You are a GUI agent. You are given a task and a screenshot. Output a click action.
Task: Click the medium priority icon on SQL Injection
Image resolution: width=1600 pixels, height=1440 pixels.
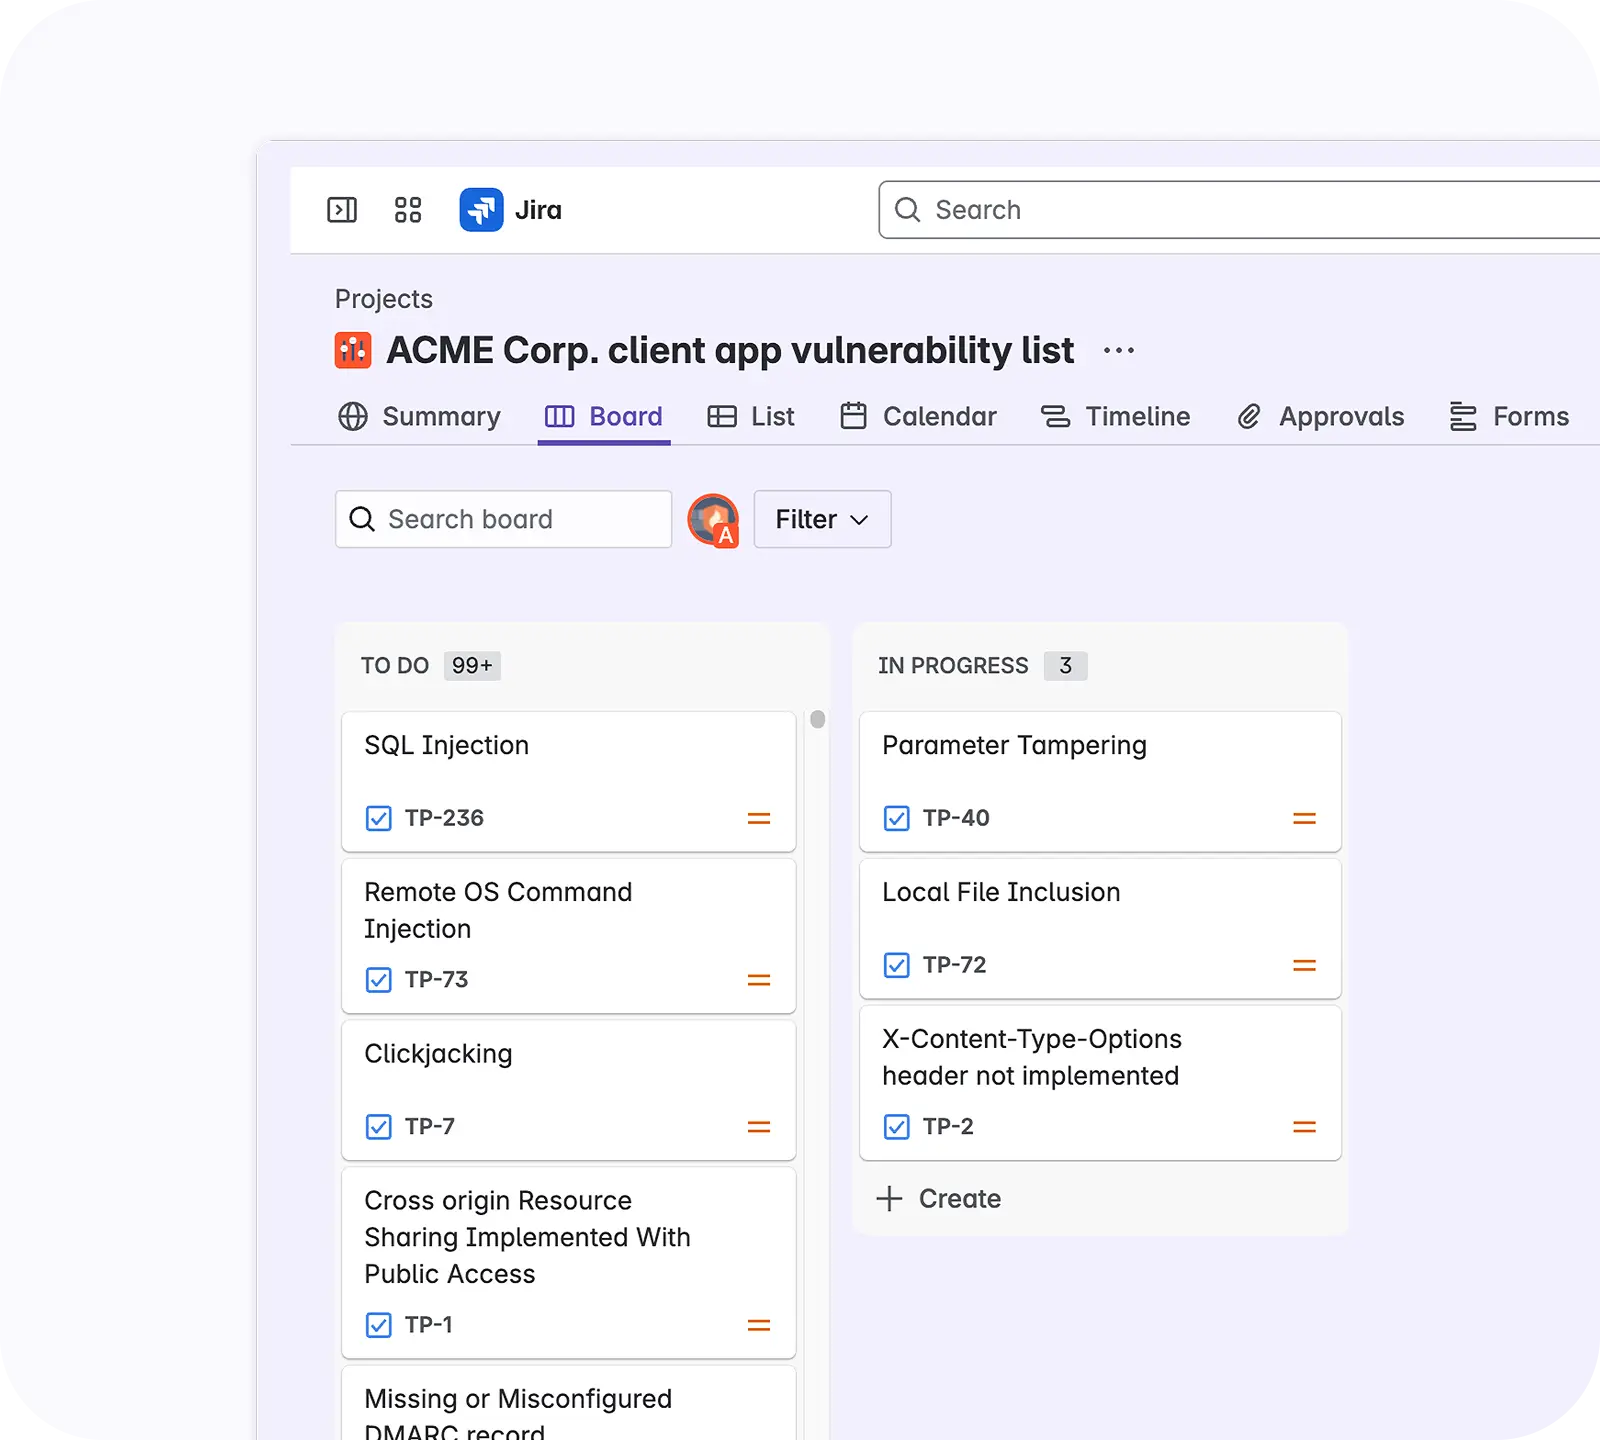point(759,818)
